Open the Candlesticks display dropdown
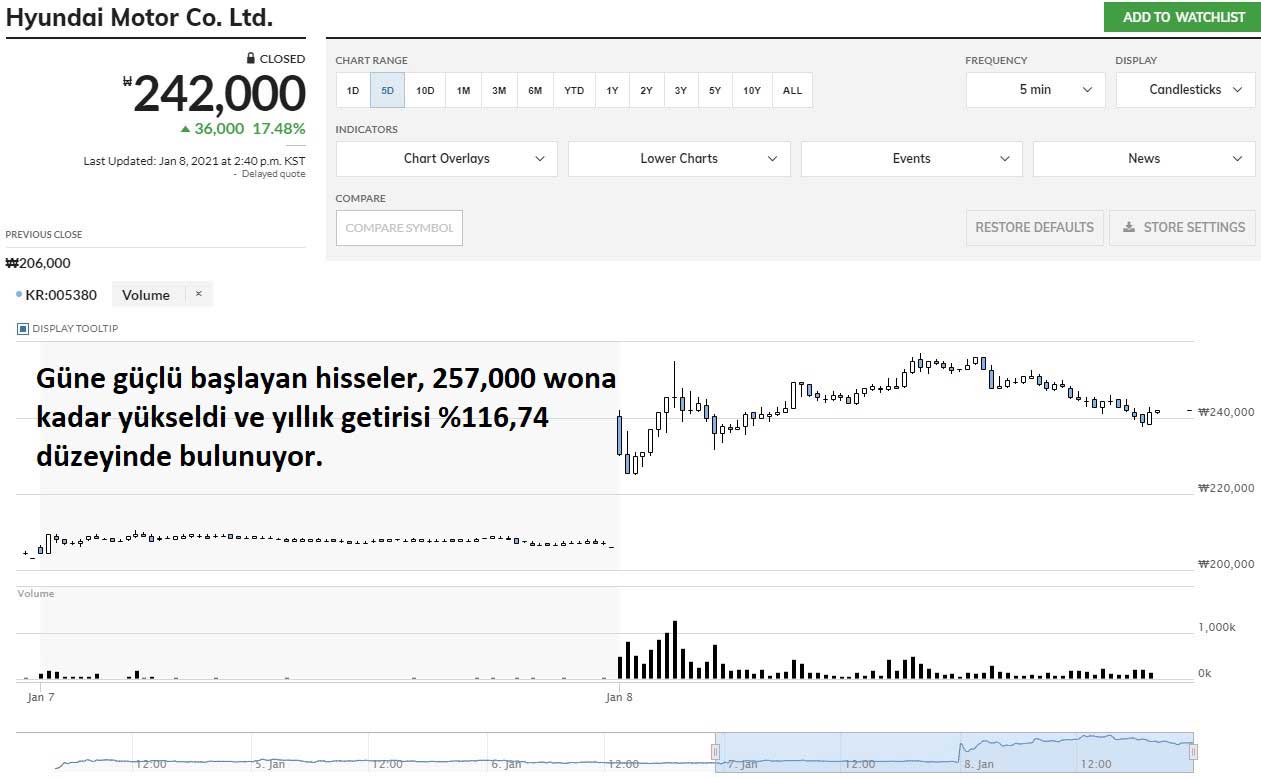1261x778 pixels. coord(1185,90)
